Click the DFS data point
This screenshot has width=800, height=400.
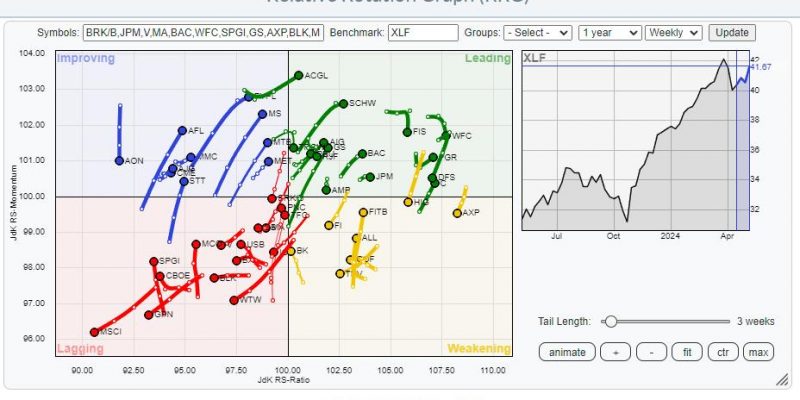tap(432, 178)
